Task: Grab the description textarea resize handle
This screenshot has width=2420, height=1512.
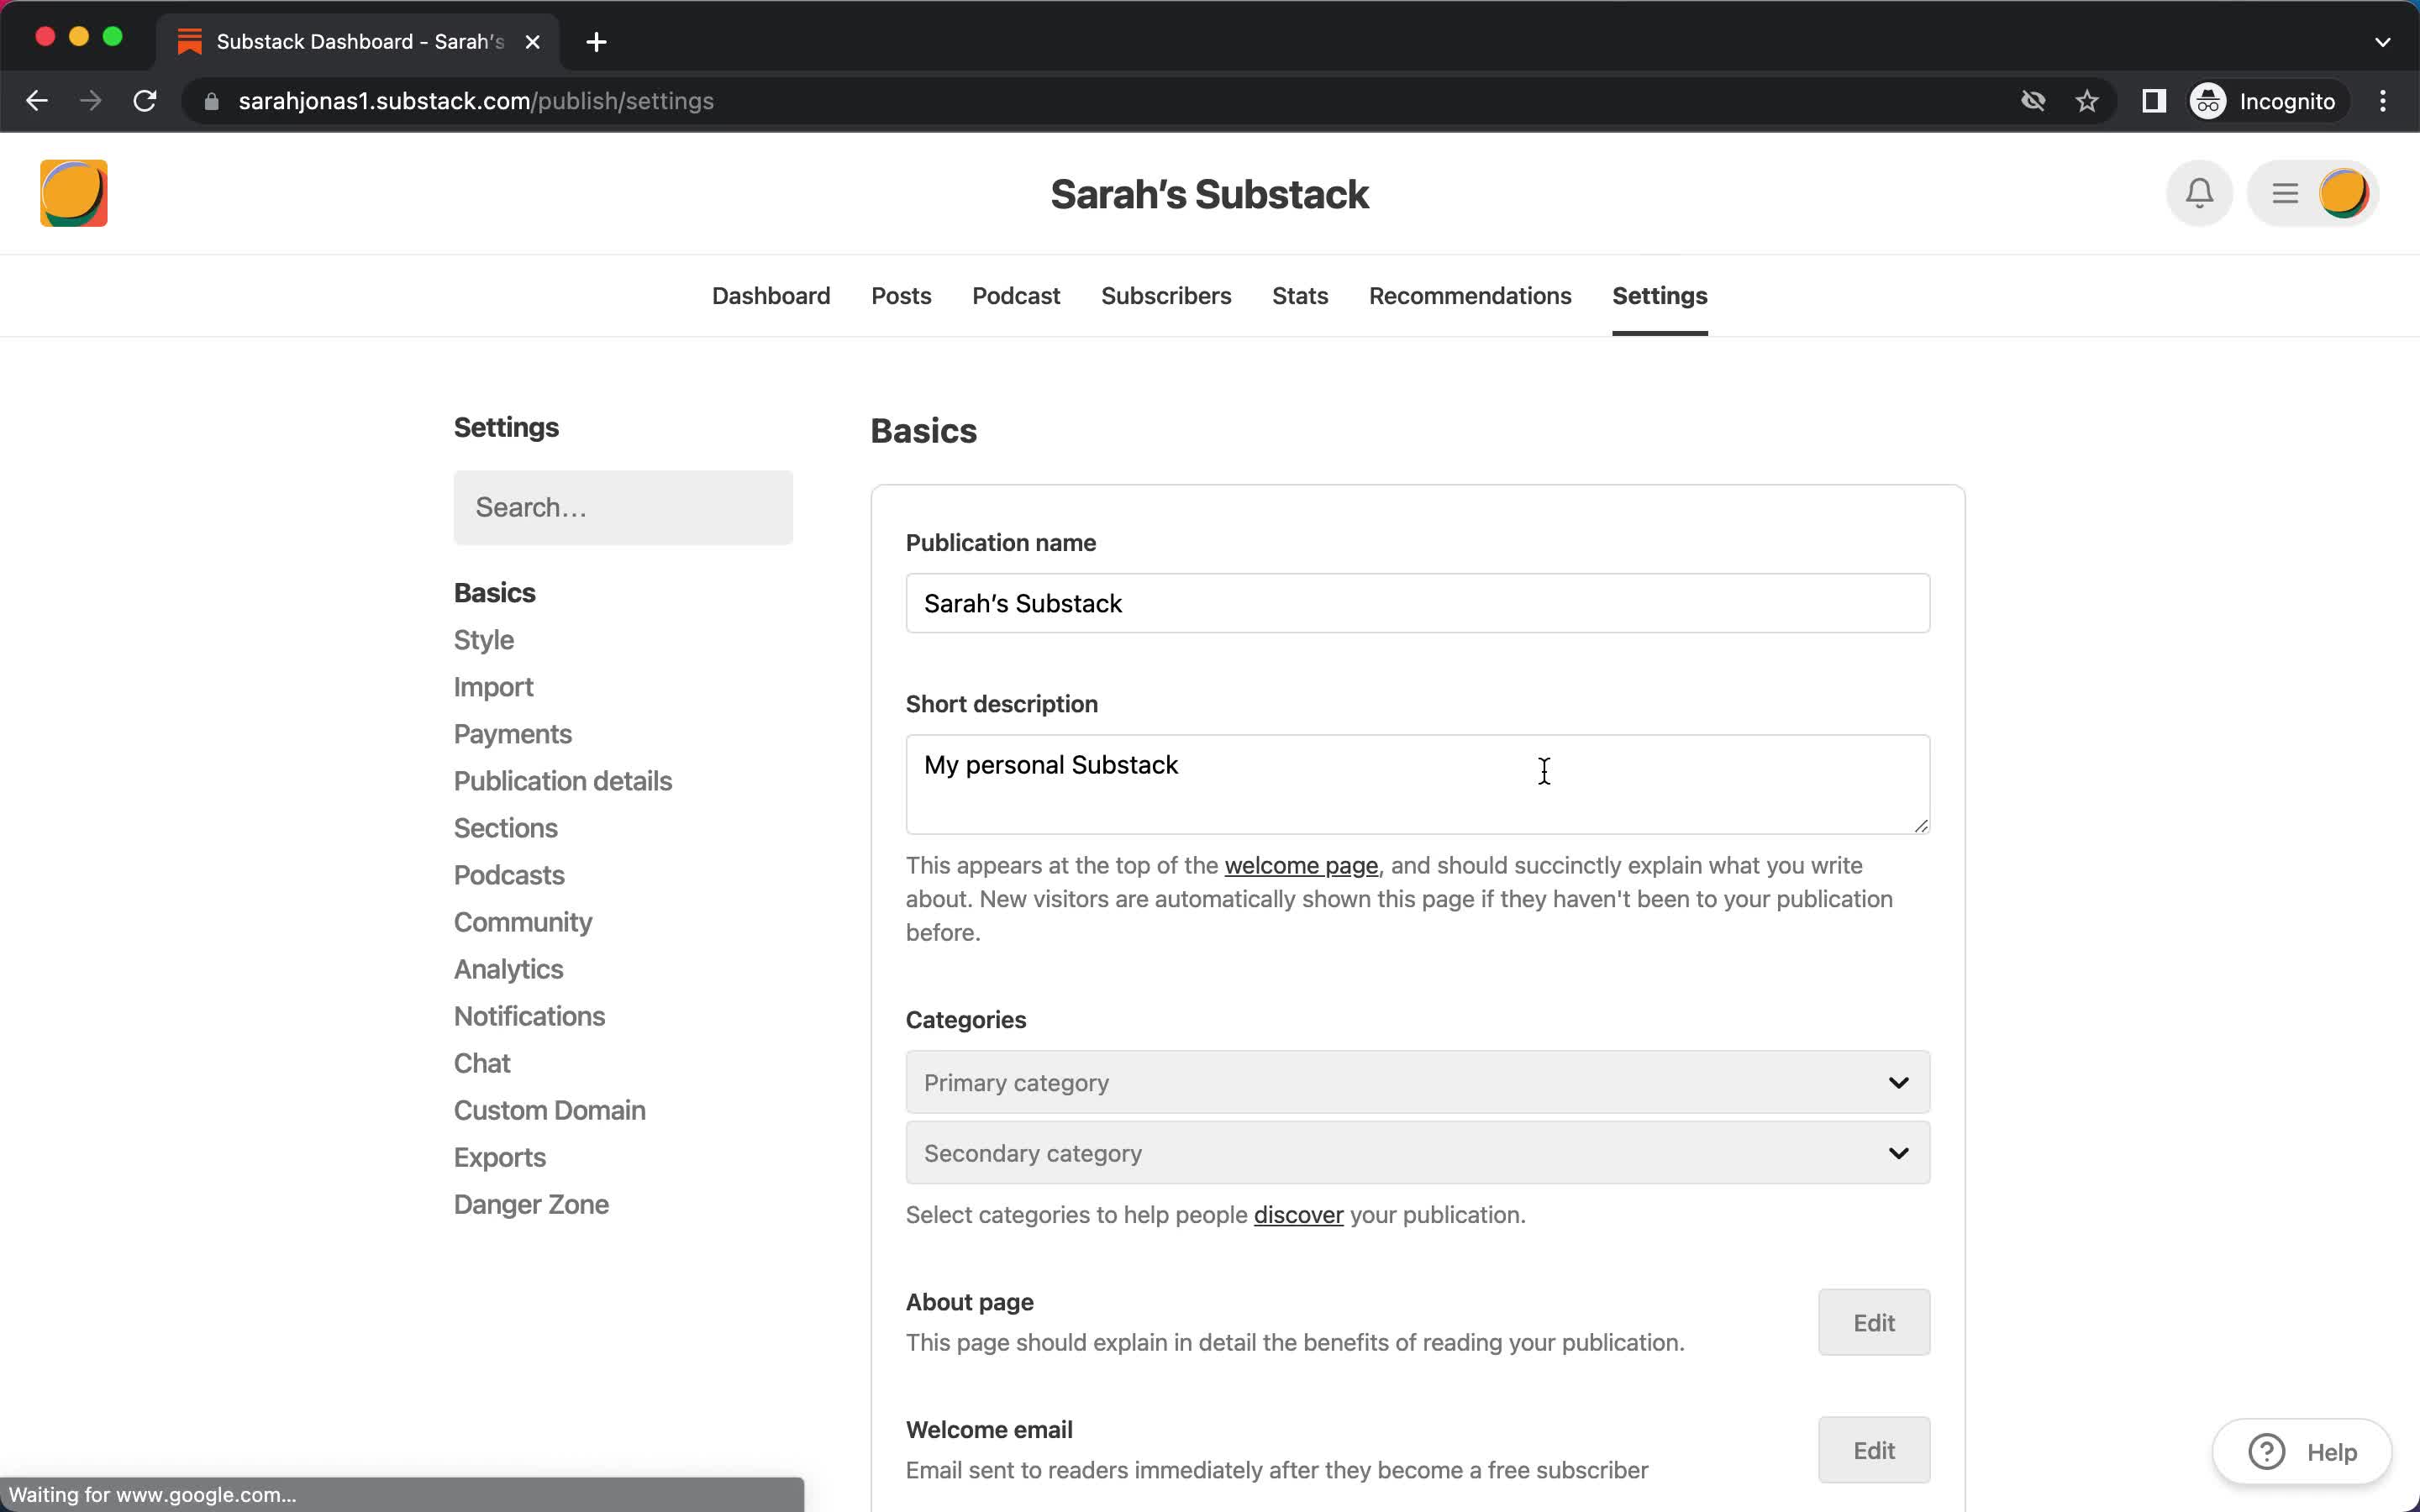Action: click(1920, 825)
